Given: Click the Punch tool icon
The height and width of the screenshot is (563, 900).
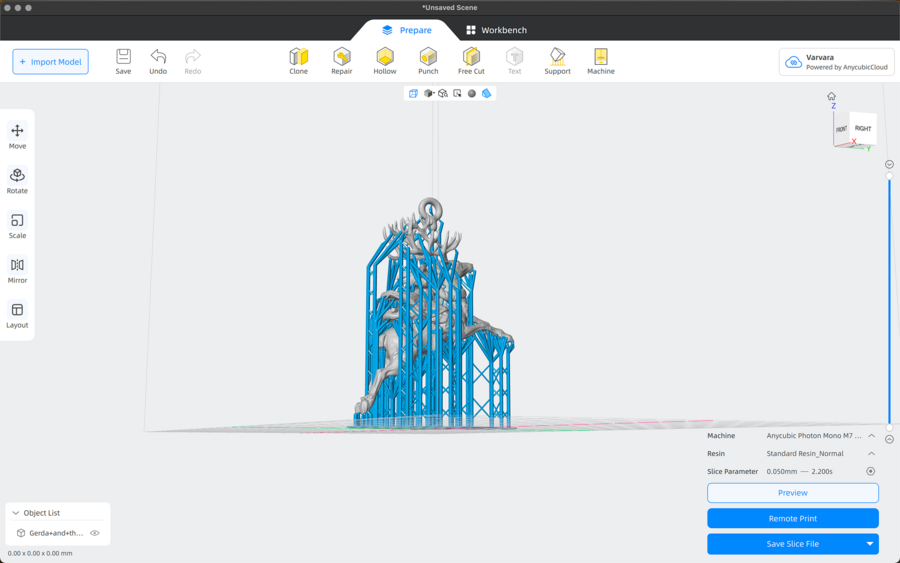Looking at the screenshot, I should (428, 61).
